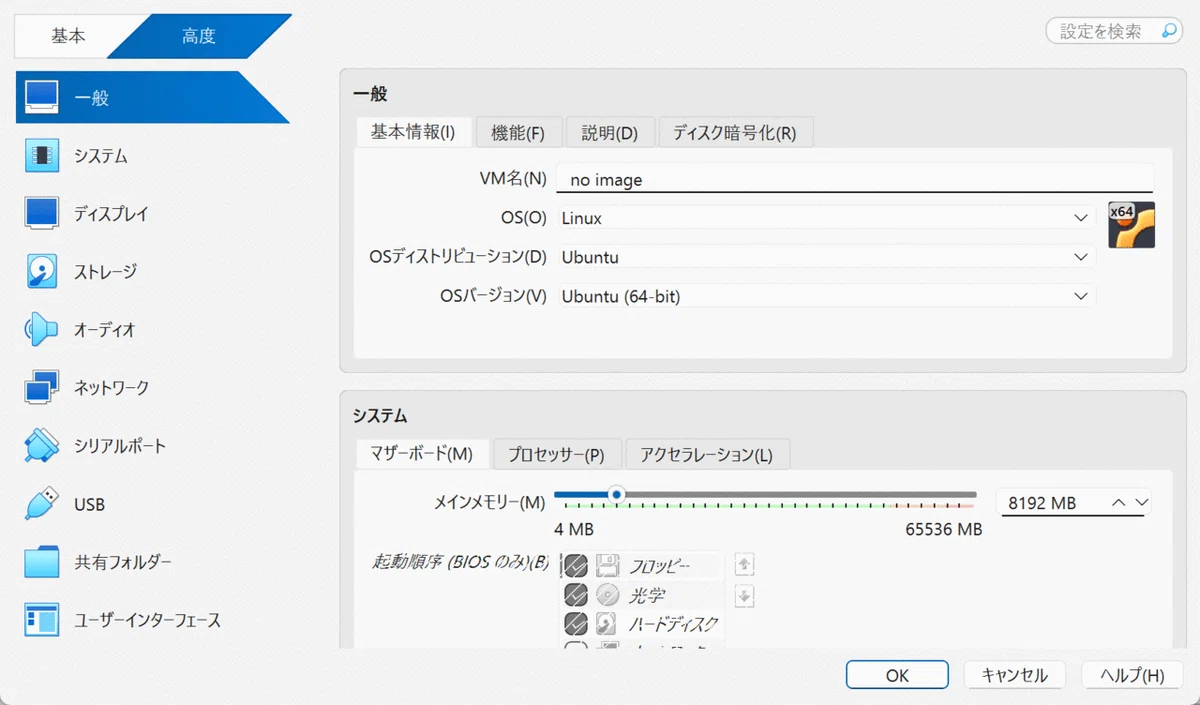
Task: Toggle the フロッピー boot checkbox
Action: [575, 566]
